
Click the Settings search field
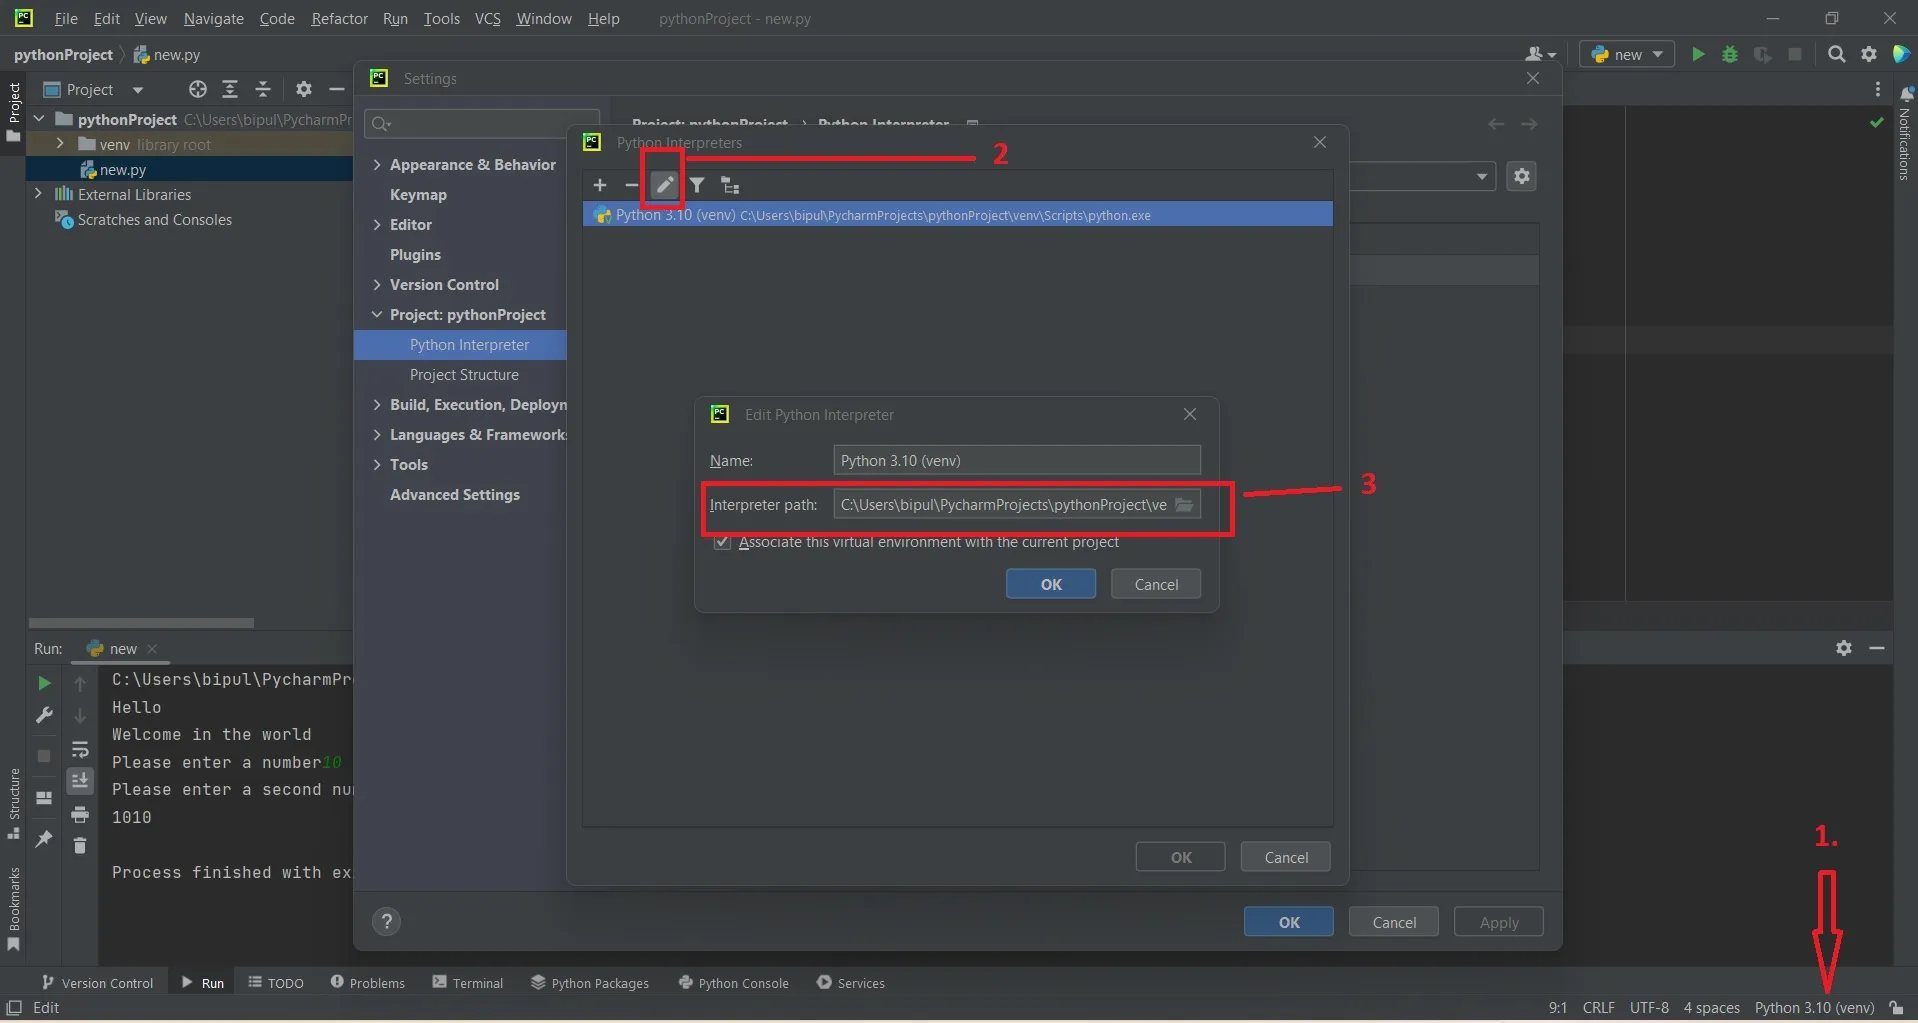click(482, 124)
